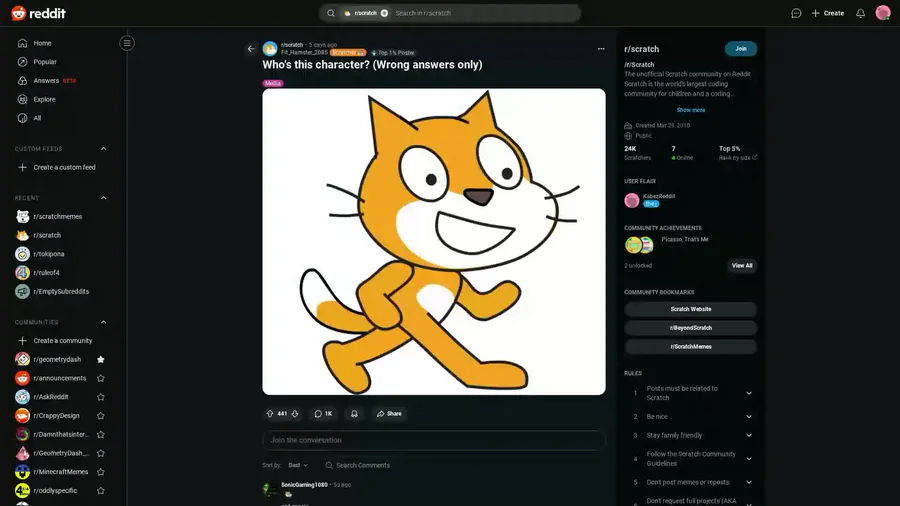
Task: Open post options three-dot menu
Action: pyautogui.click(x=601, y=49)
